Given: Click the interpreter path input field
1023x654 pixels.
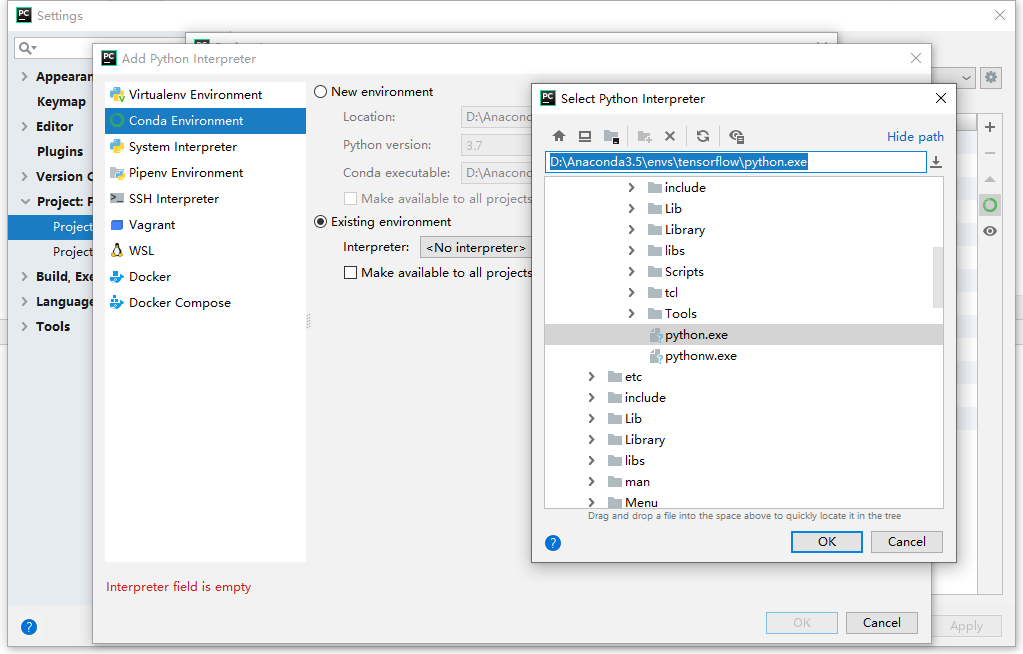Looking at the screenshot, I should pyautogui.click(x=736, y=162).
